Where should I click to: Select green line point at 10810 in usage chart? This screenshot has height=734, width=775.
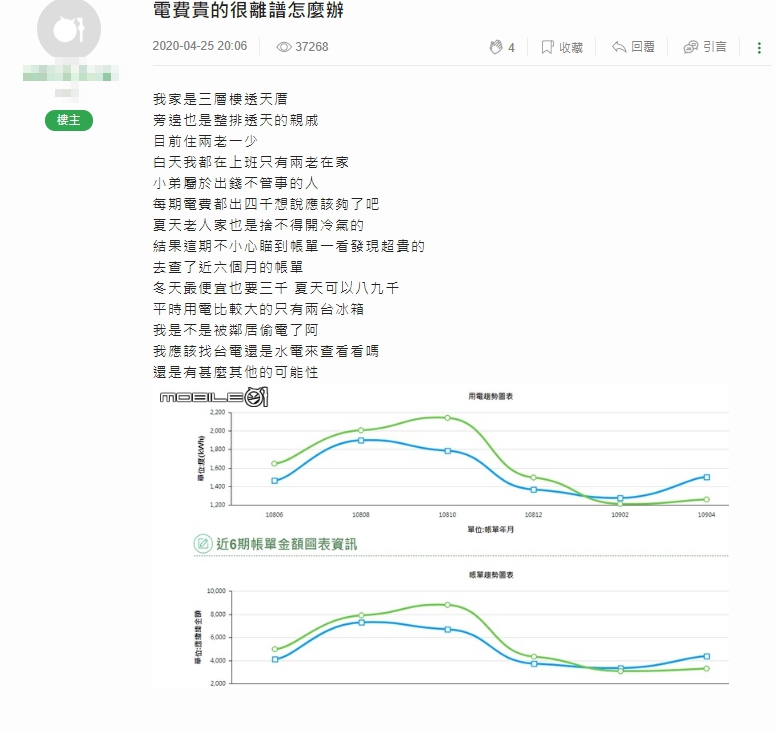point(447,418)
